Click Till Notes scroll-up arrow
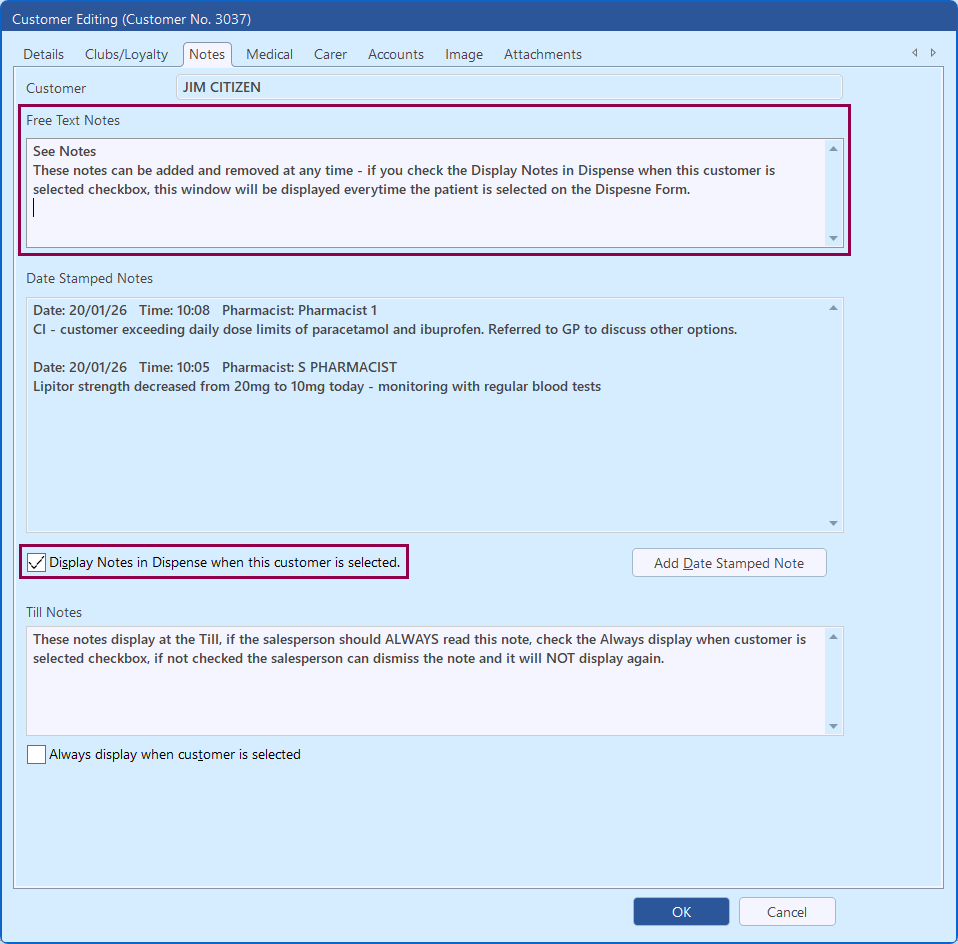 pos(833,637)
